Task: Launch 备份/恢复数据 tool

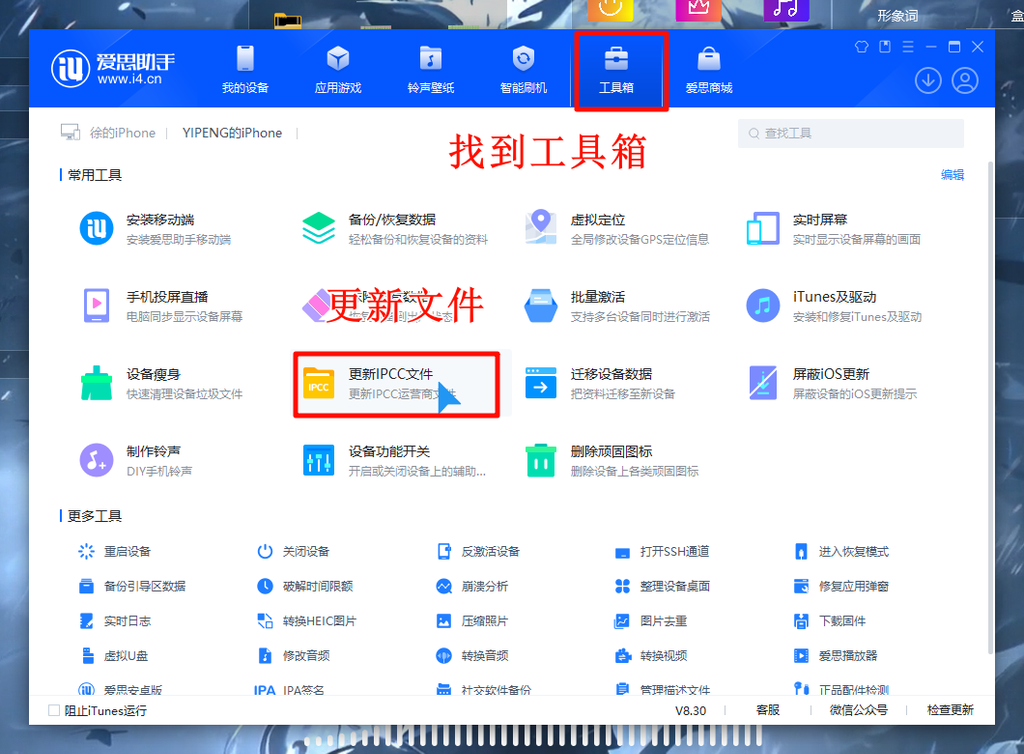Action: (394, 228)
